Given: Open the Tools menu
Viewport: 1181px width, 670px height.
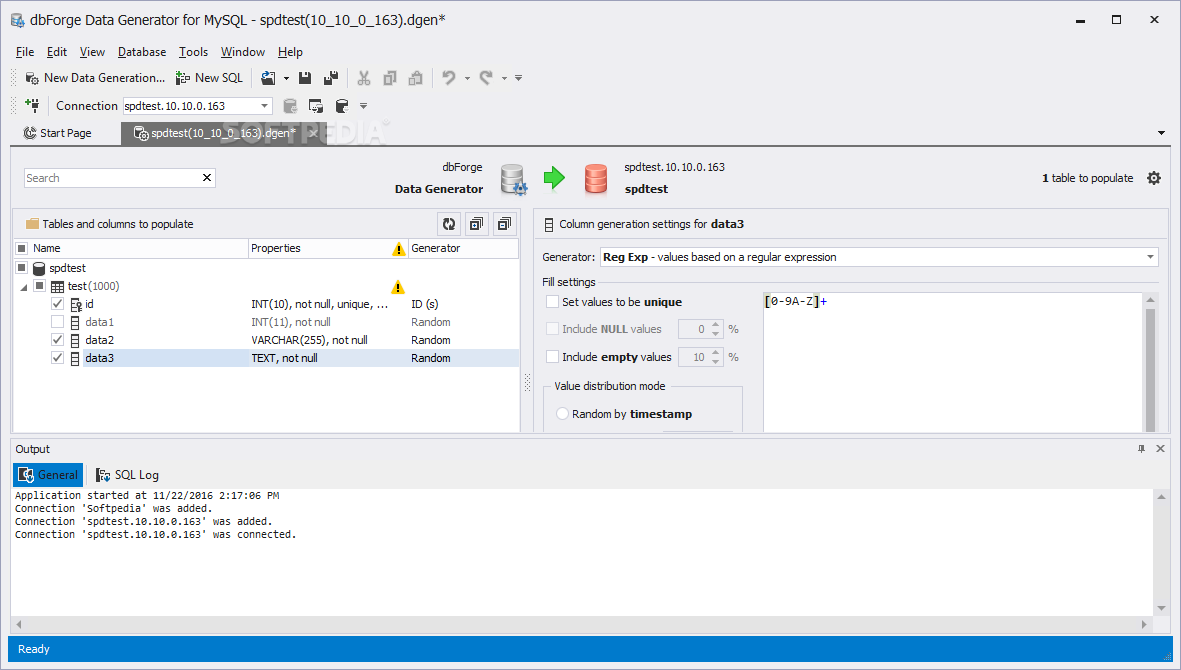Looking at the screenshot, I should [193, 52].
